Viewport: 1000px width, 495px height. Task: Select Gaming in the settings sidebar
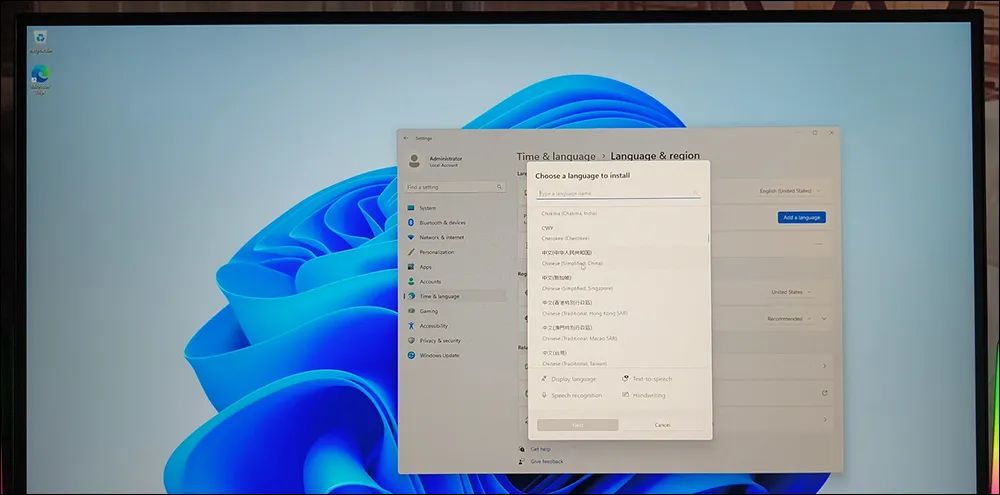tap(429, 311)
